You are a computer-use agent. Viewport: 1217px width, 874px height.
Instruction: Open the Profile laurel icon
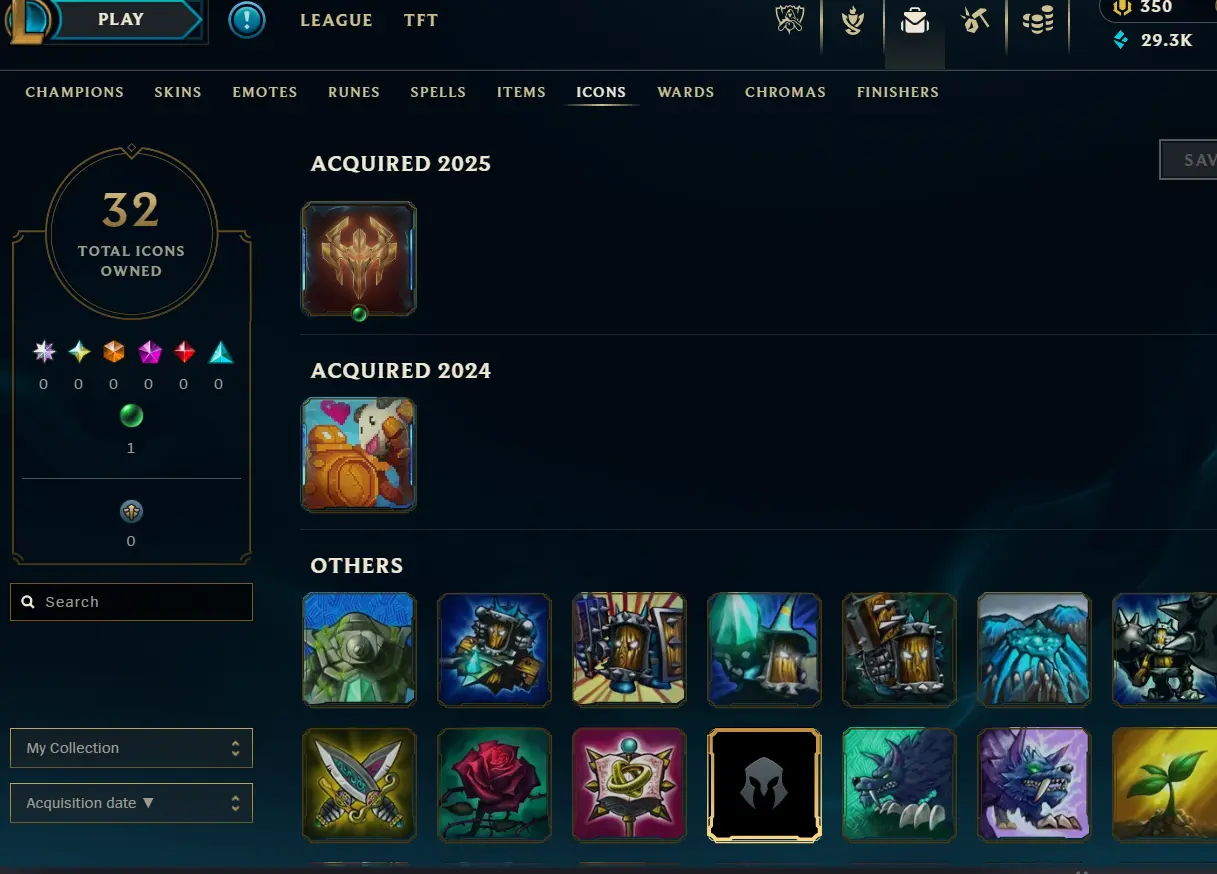[x=852, y=20]
